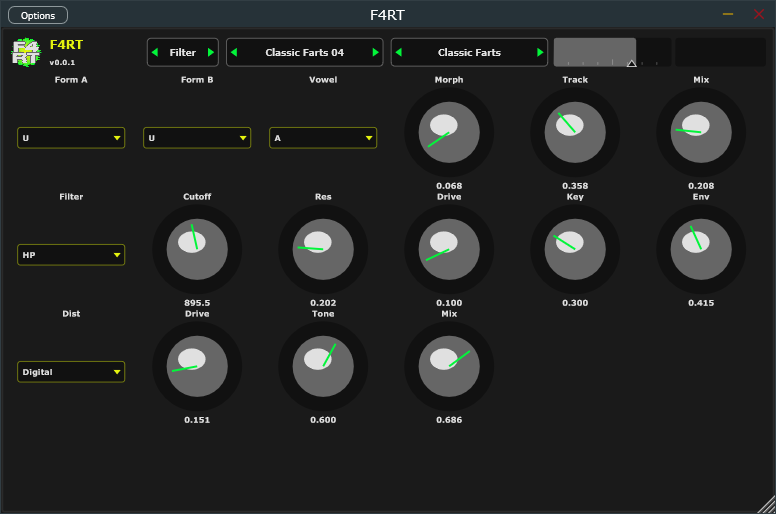Screen dimensions: 776x514
Task: Open the Form A vowel dropdown
Action: point(71,138)
